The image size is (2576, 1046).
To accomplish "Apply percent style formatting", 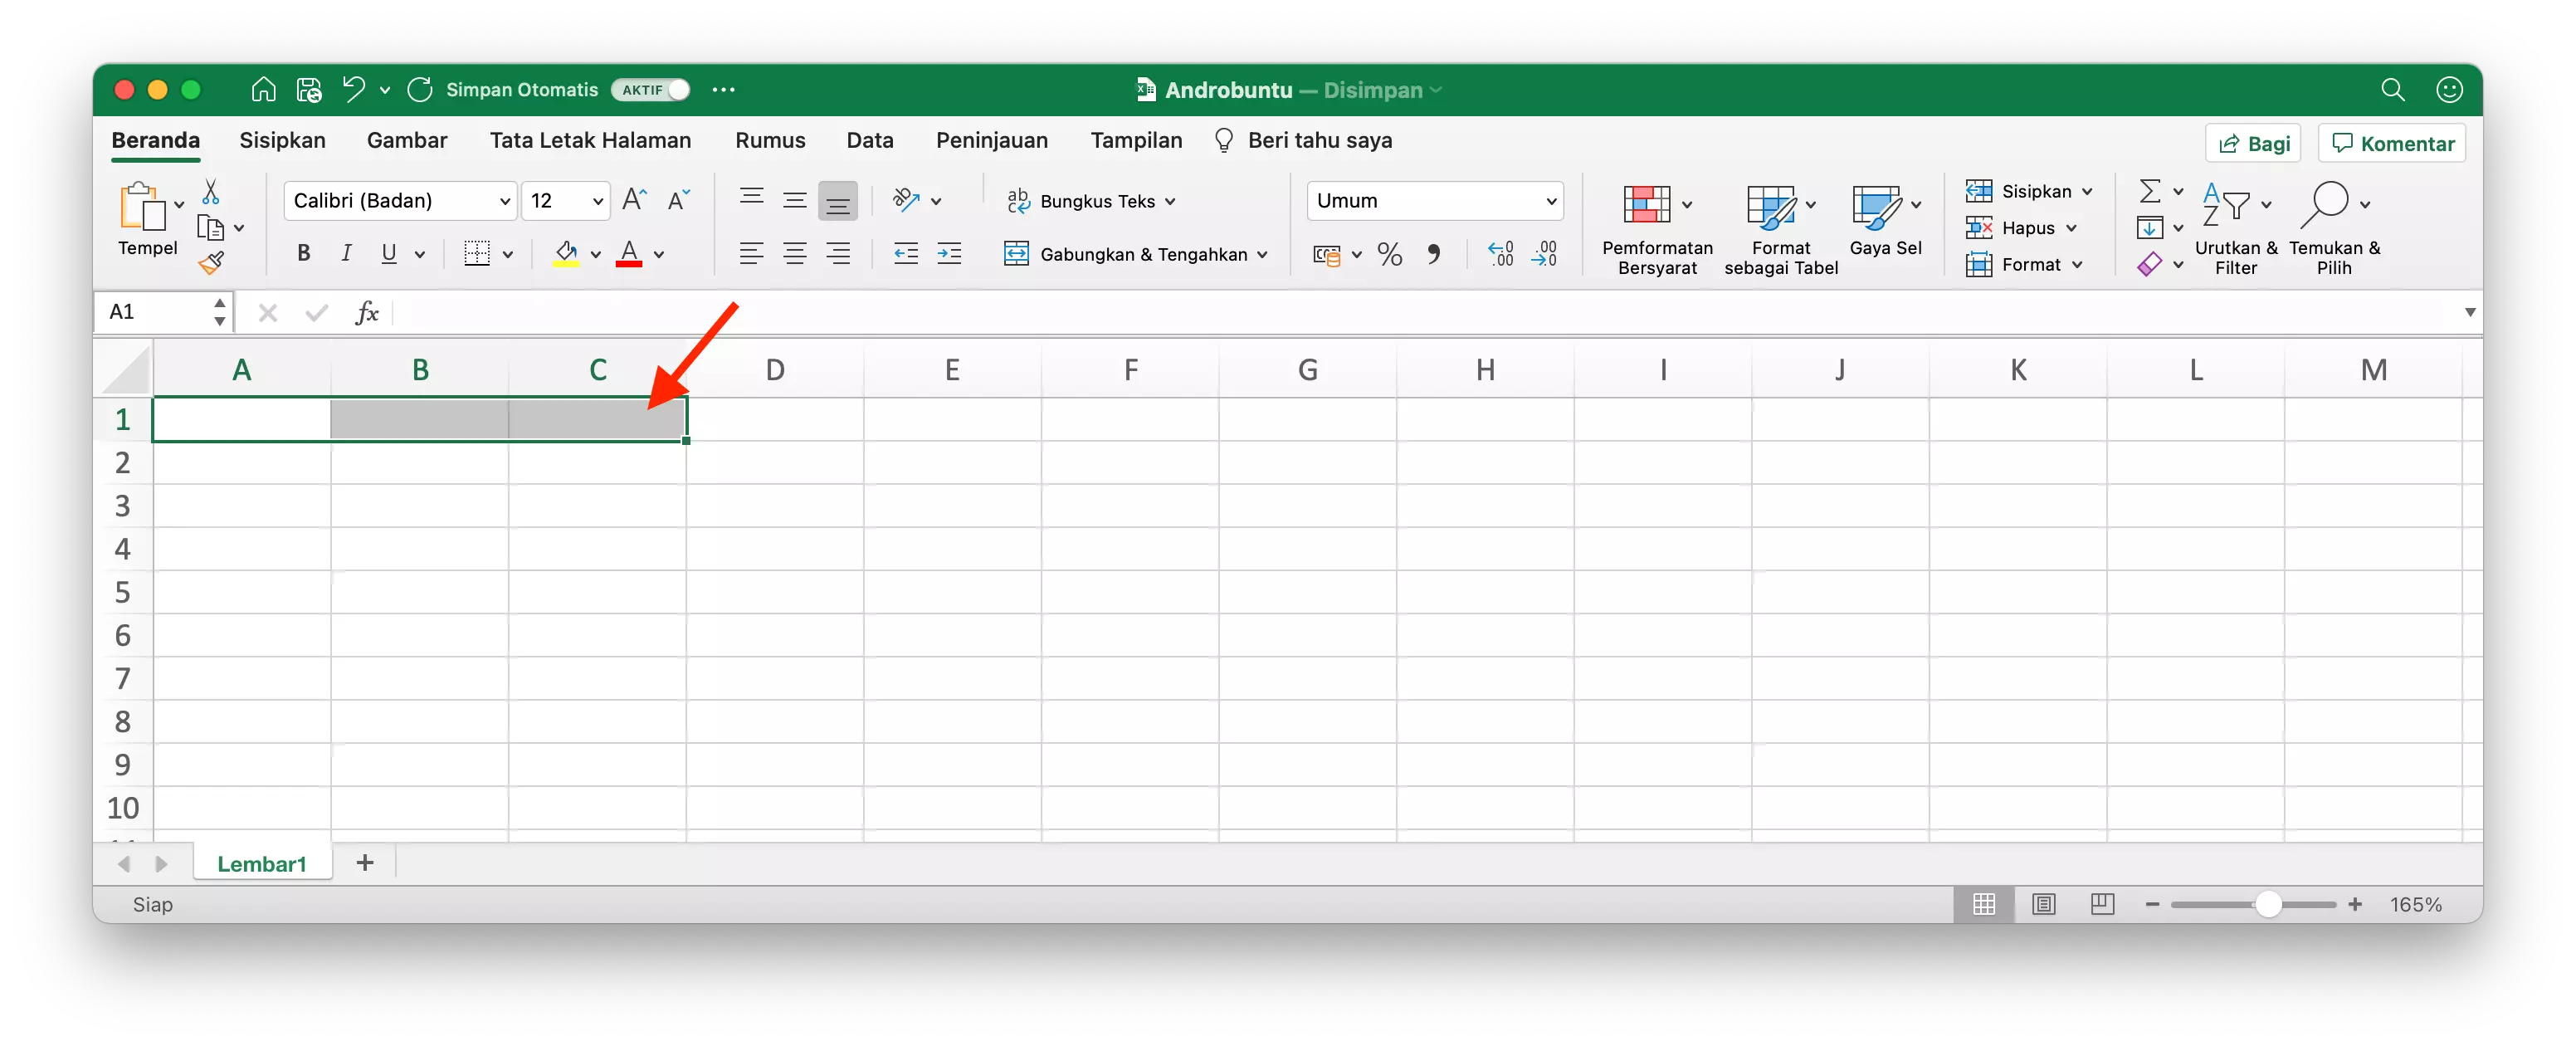I will (x=1389, y=254).
